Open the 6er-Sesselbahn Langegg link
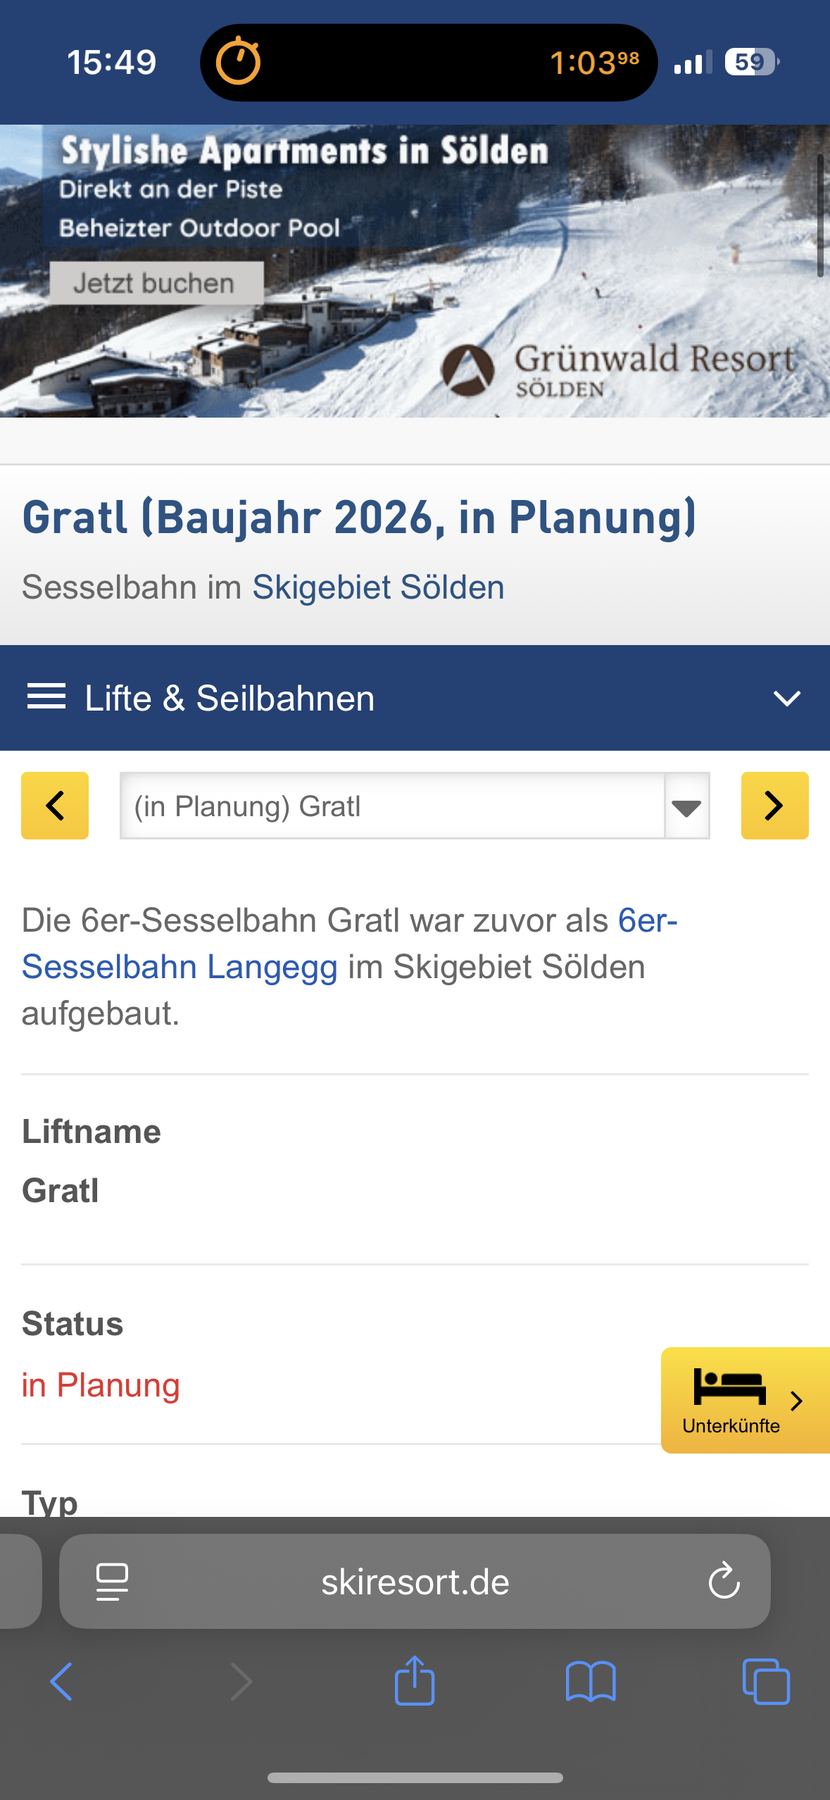Viewport: 830px width, 1800px height. (x=180, y=966)
